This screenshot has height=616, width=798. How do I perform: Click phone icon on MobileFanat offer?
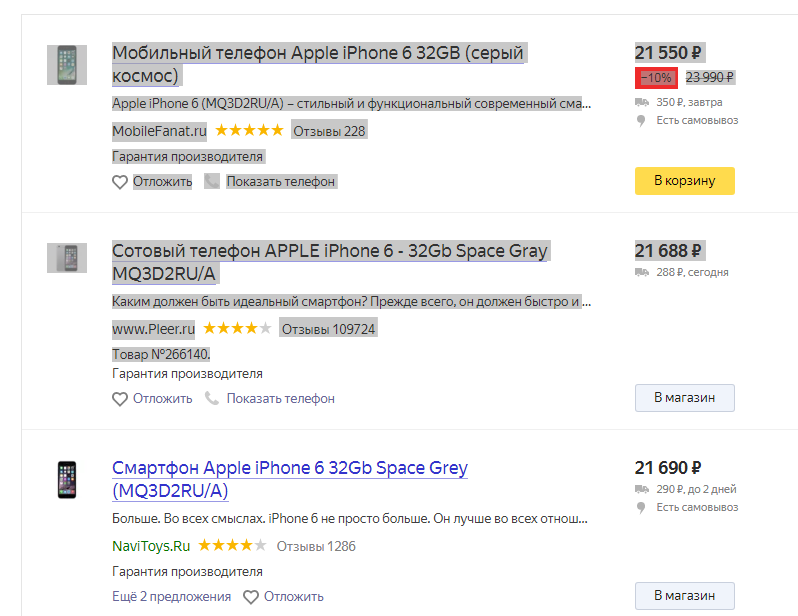pyautogui.click(x=212, y=181)
